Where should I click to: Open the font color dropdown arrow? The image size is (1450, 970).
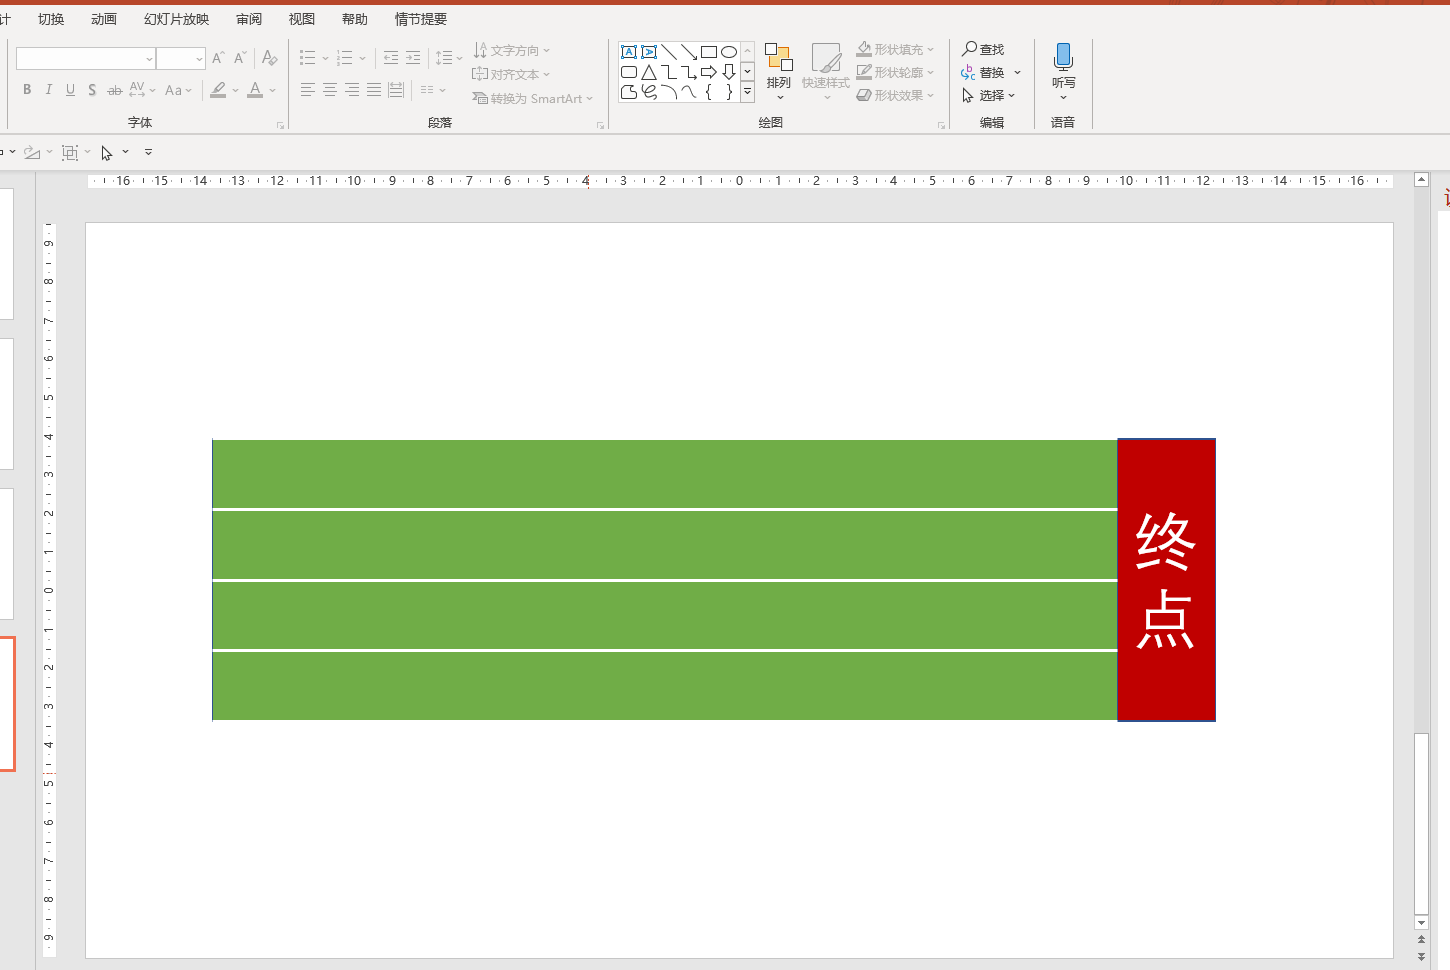tap(272, 90)
